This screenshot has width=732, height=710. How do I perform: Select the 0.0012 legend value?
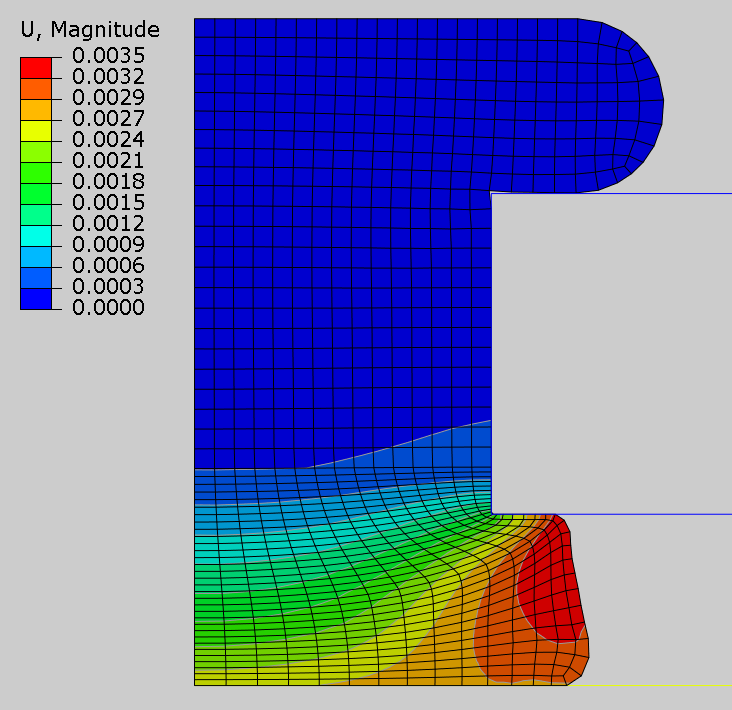(108, 224)
